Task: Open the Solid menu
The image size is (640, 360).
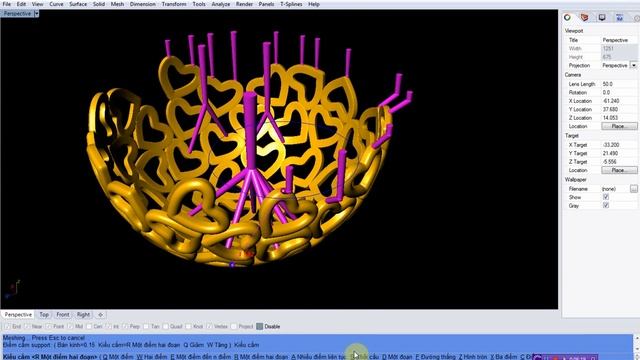Action: click(99, 4)
